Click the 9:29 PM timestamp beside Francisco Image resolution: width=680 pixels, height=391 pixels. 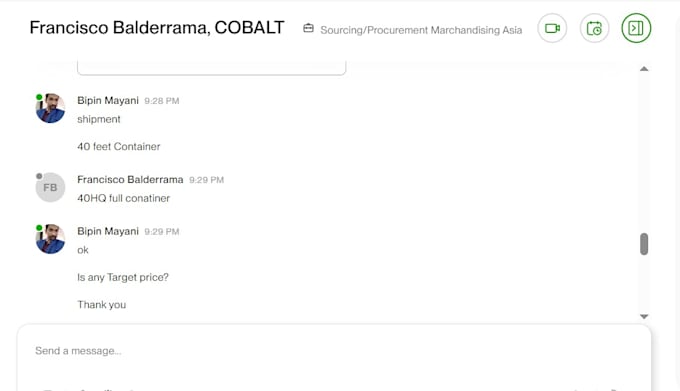(x=206, y=180)
